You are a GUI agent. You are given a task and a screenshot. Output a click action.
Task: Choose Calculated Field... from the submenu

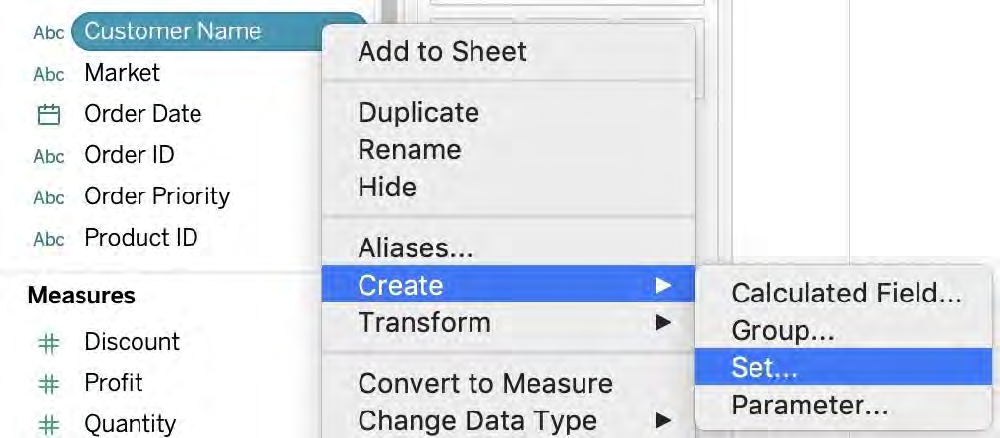click(844, 293)
